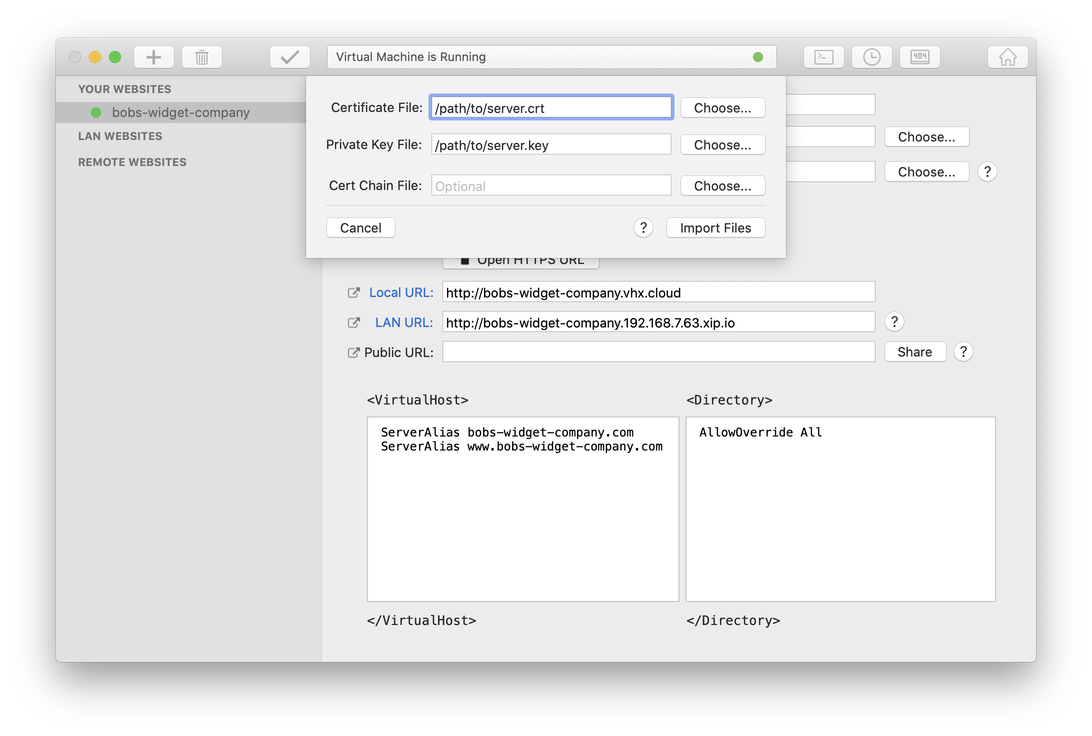Click the green VM running status indicator
Viewport: 1092px width, 736px height.
click(x=758, y=57)
